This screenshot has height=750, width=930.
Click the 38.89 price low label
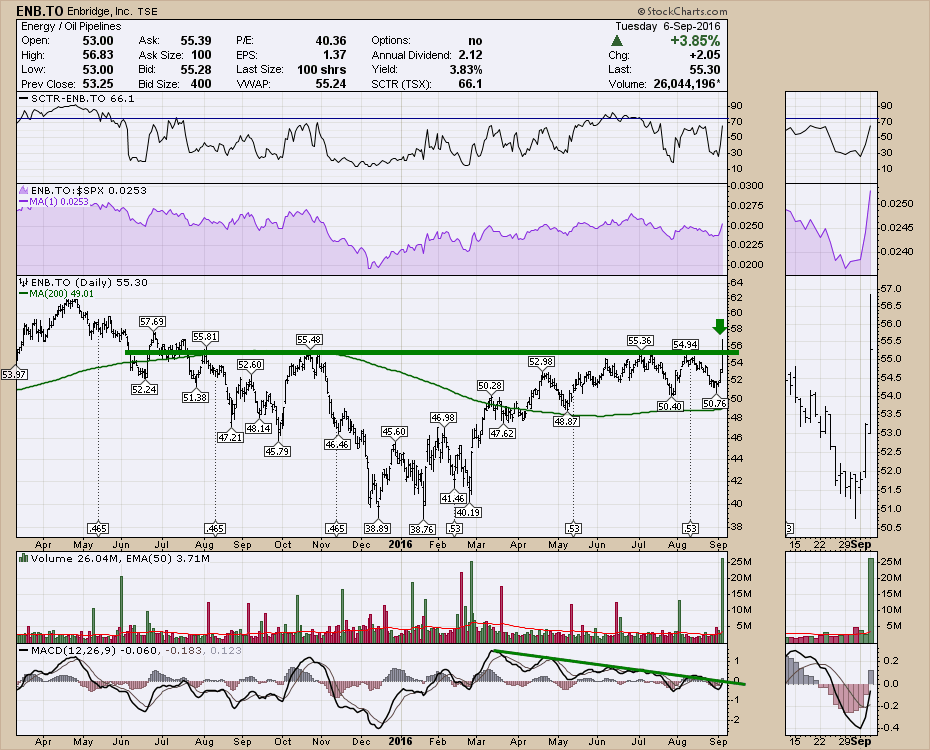(x=377, y=528)
